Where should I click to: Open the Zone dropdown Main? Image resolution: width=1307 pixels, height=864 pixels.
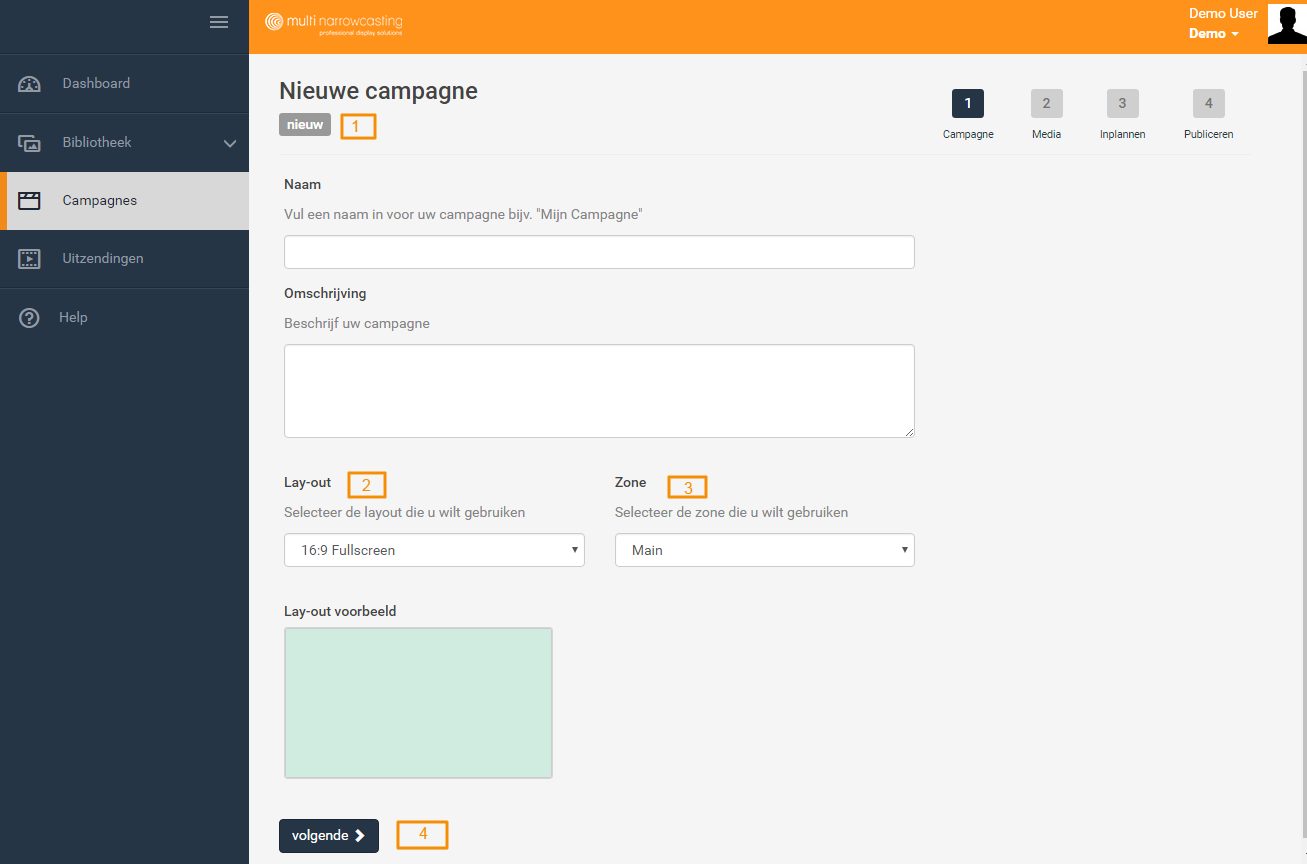click(x=765, y=550)
